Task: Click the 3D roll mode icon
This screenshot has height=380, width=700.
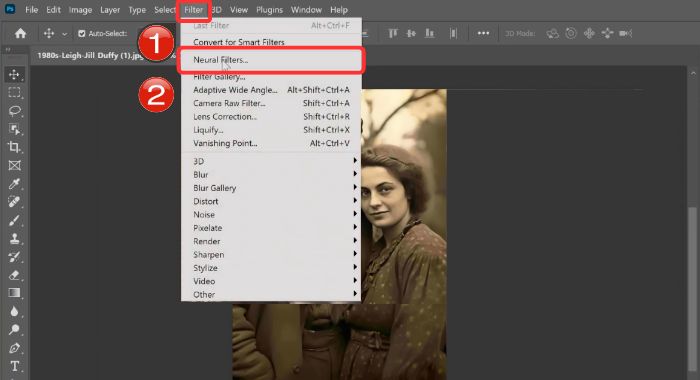Action: tap(571, 33)
